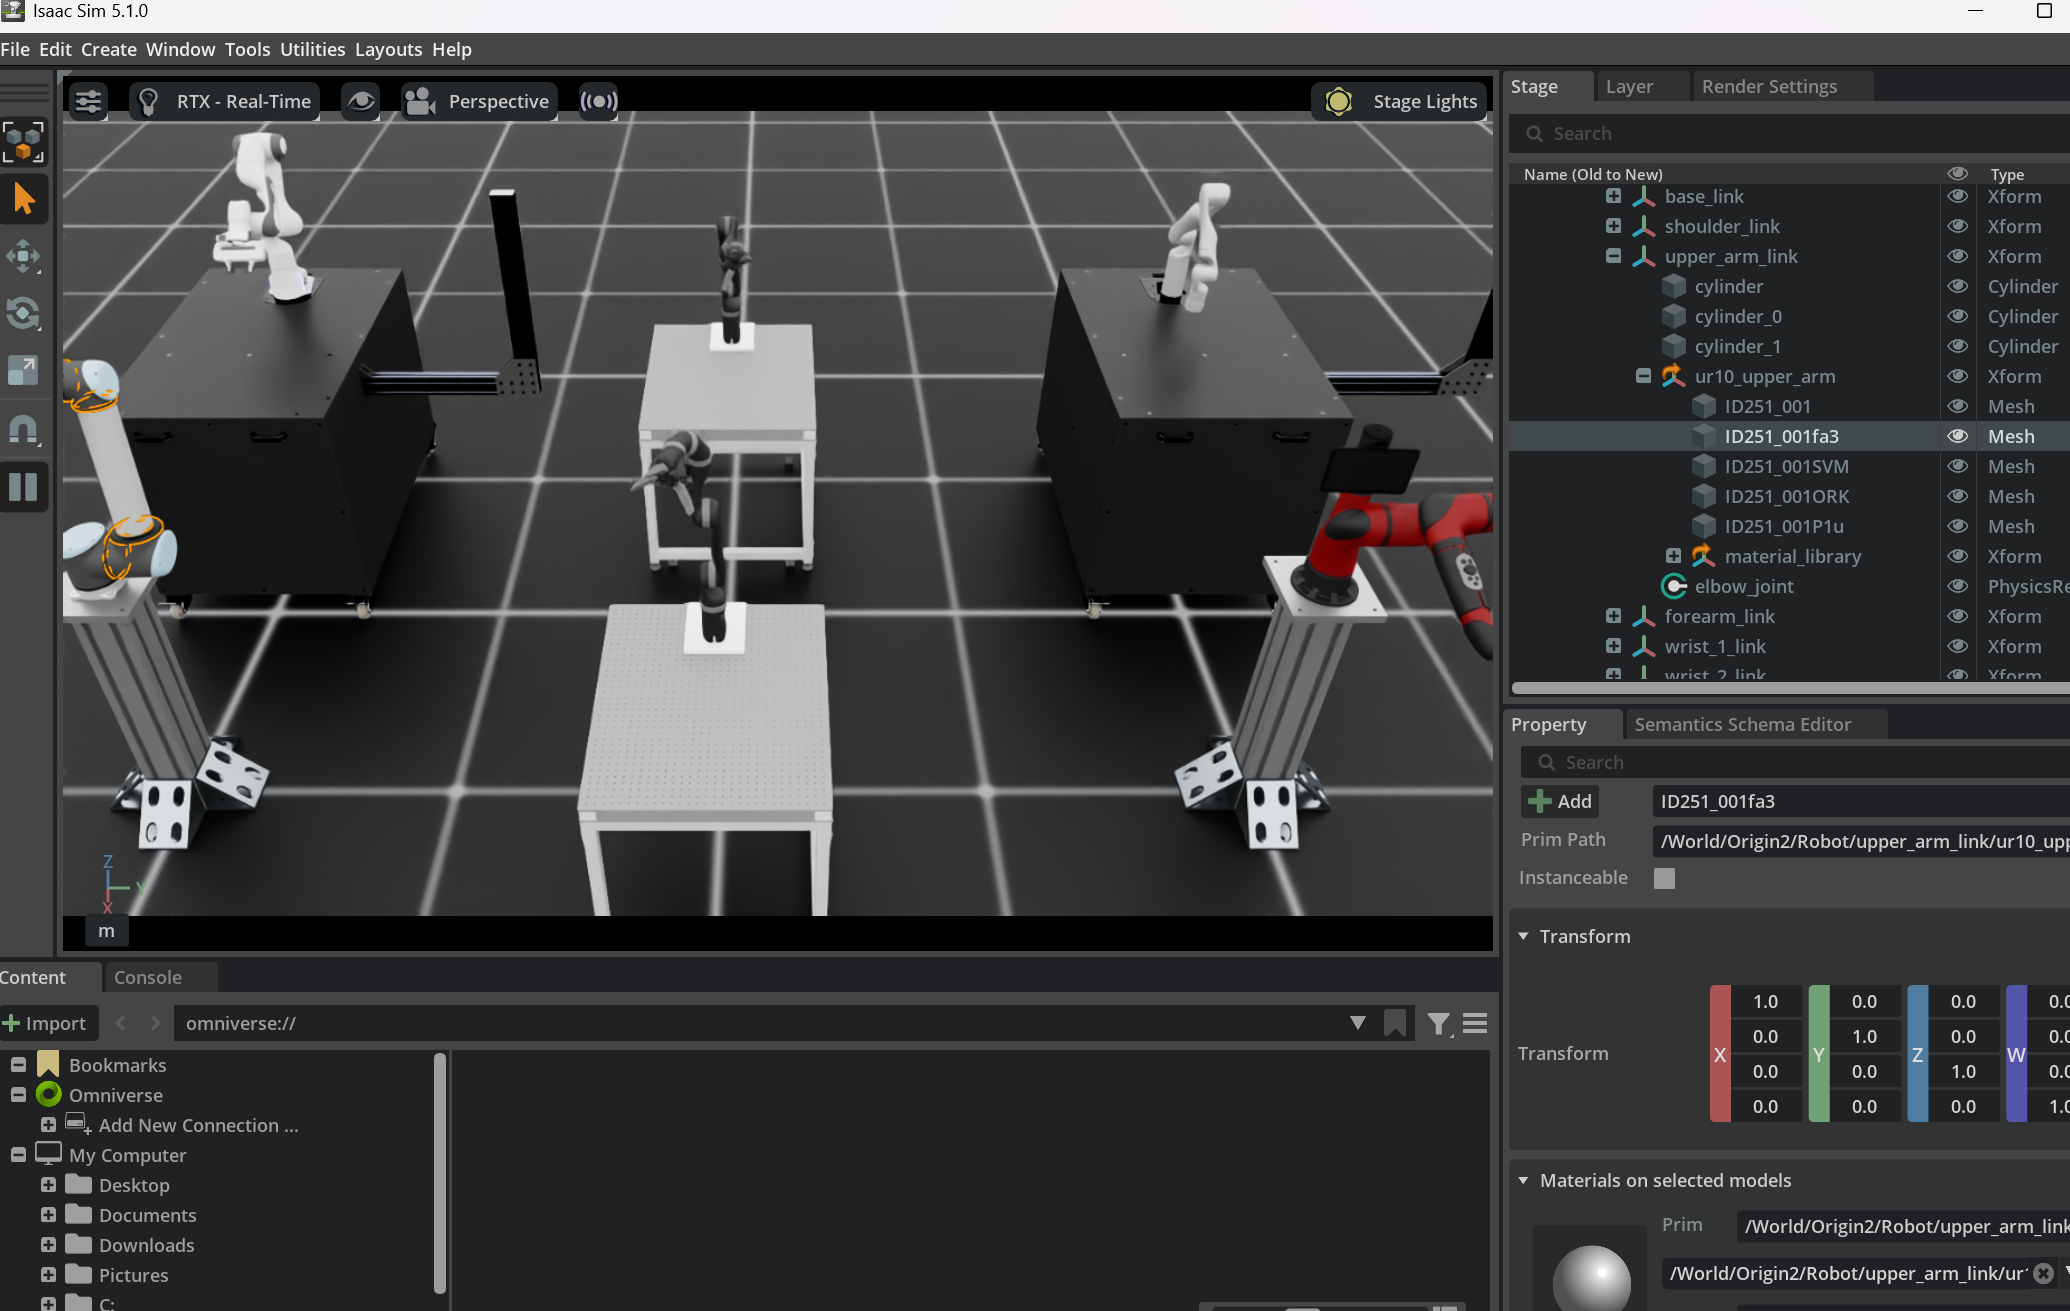The image size is (2070, 1311).
Task: Click the bookmark icon in Content browser
Action: pyautogui.click(x=1395, y=1023)
